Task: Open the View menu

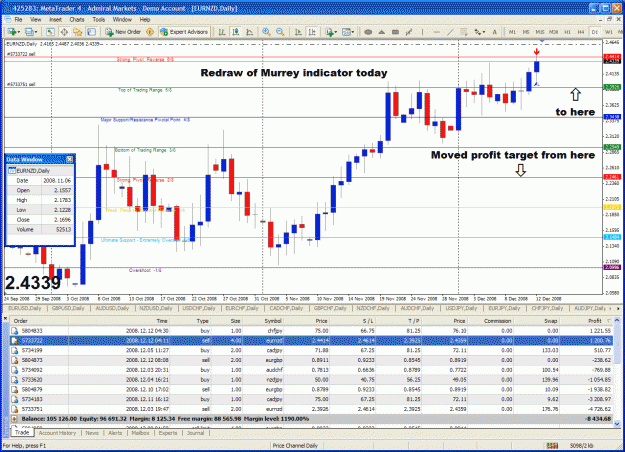Action: (35, 19)
